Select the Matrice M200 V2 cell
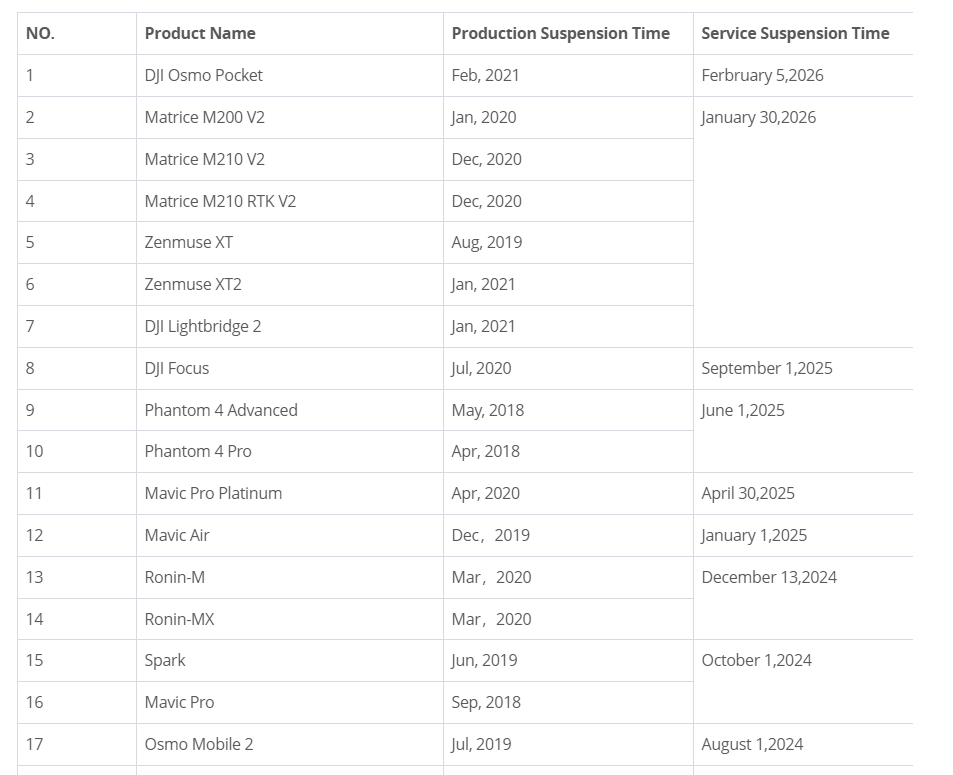953x775 pixels. coord(204,117)
